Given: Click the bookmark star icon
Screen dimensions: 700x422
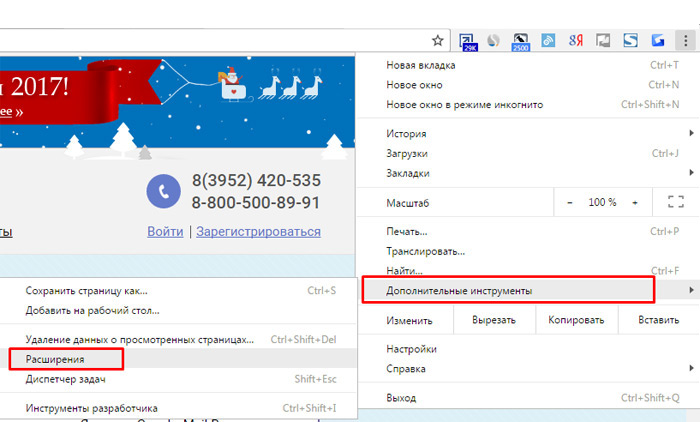Looking at the screenshot, I should tap(437, 41).
